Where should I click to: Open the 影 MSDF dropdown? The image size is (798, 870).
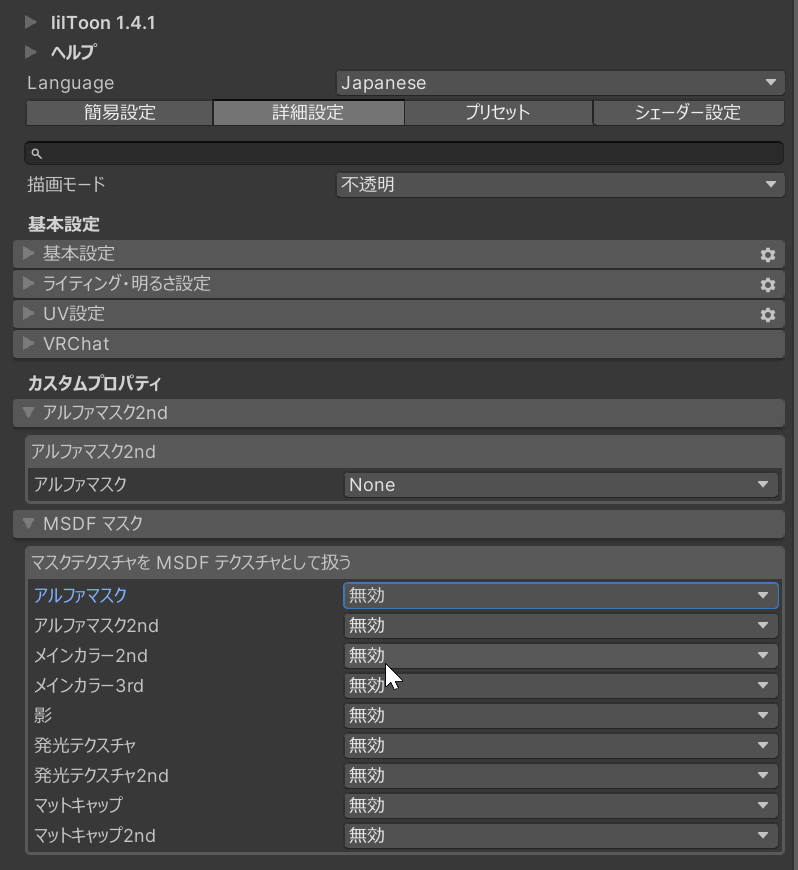(x=560, y=716)
